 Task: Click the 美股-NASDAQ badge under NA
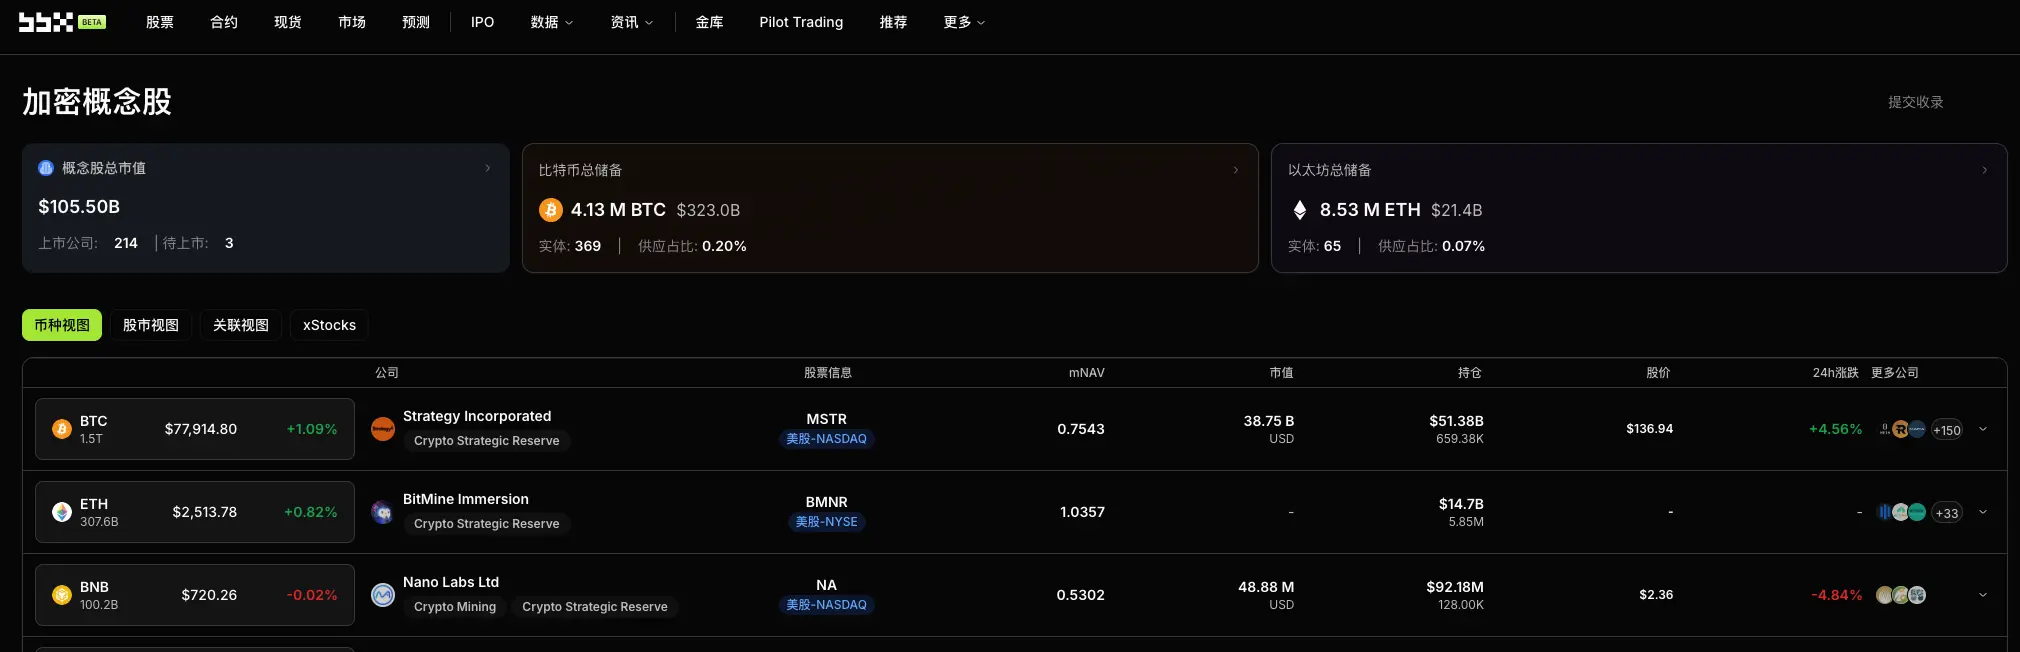[x=827, y=605]
